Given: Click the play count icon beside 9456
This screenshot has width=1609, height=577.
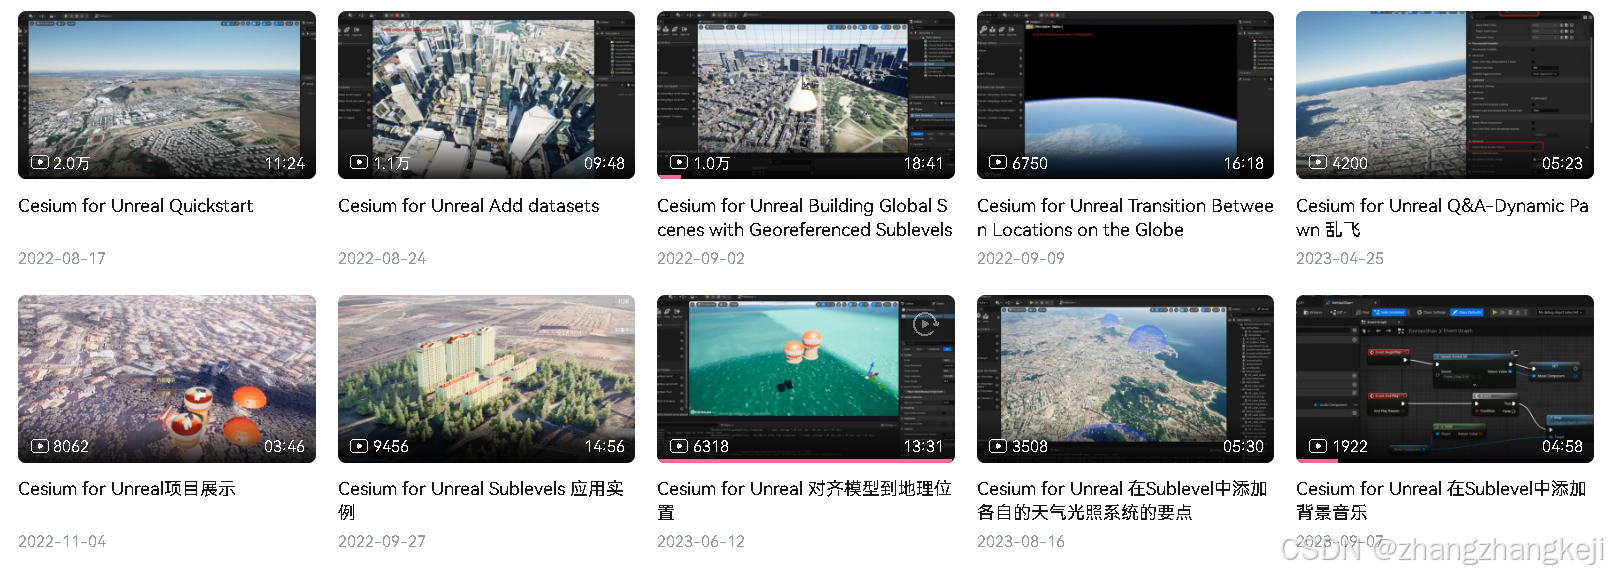Looking at the screenshot, I should [359, 446].
